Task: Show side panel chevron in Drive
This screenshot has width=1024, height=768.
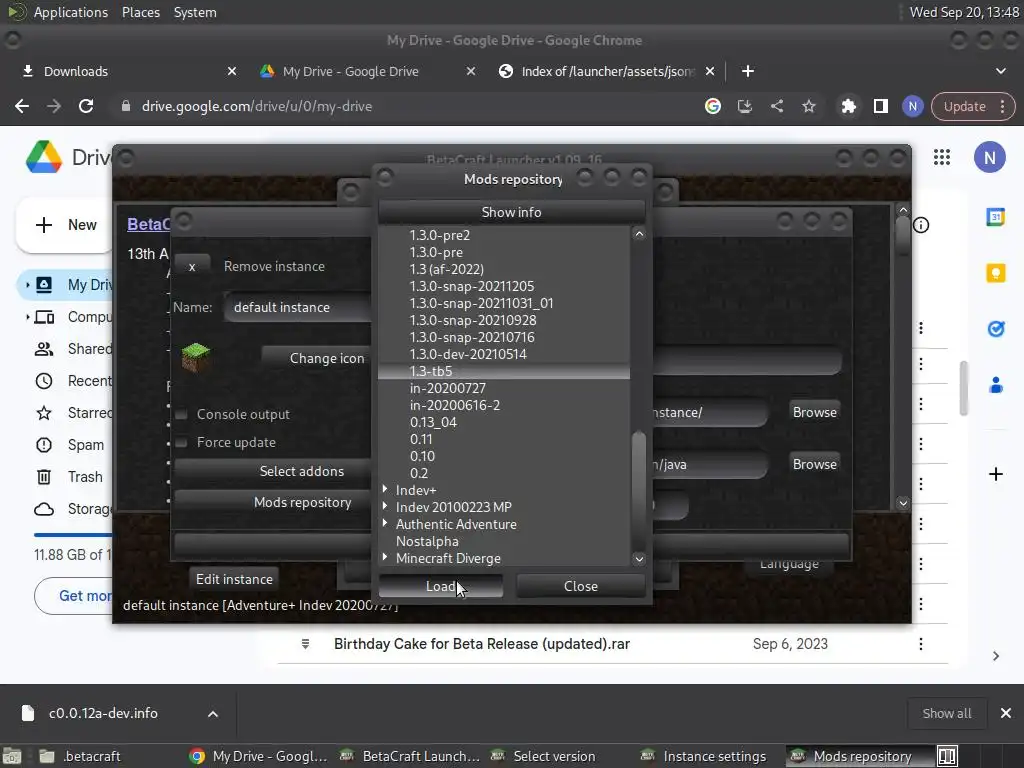Action: [x=995, y=656]
